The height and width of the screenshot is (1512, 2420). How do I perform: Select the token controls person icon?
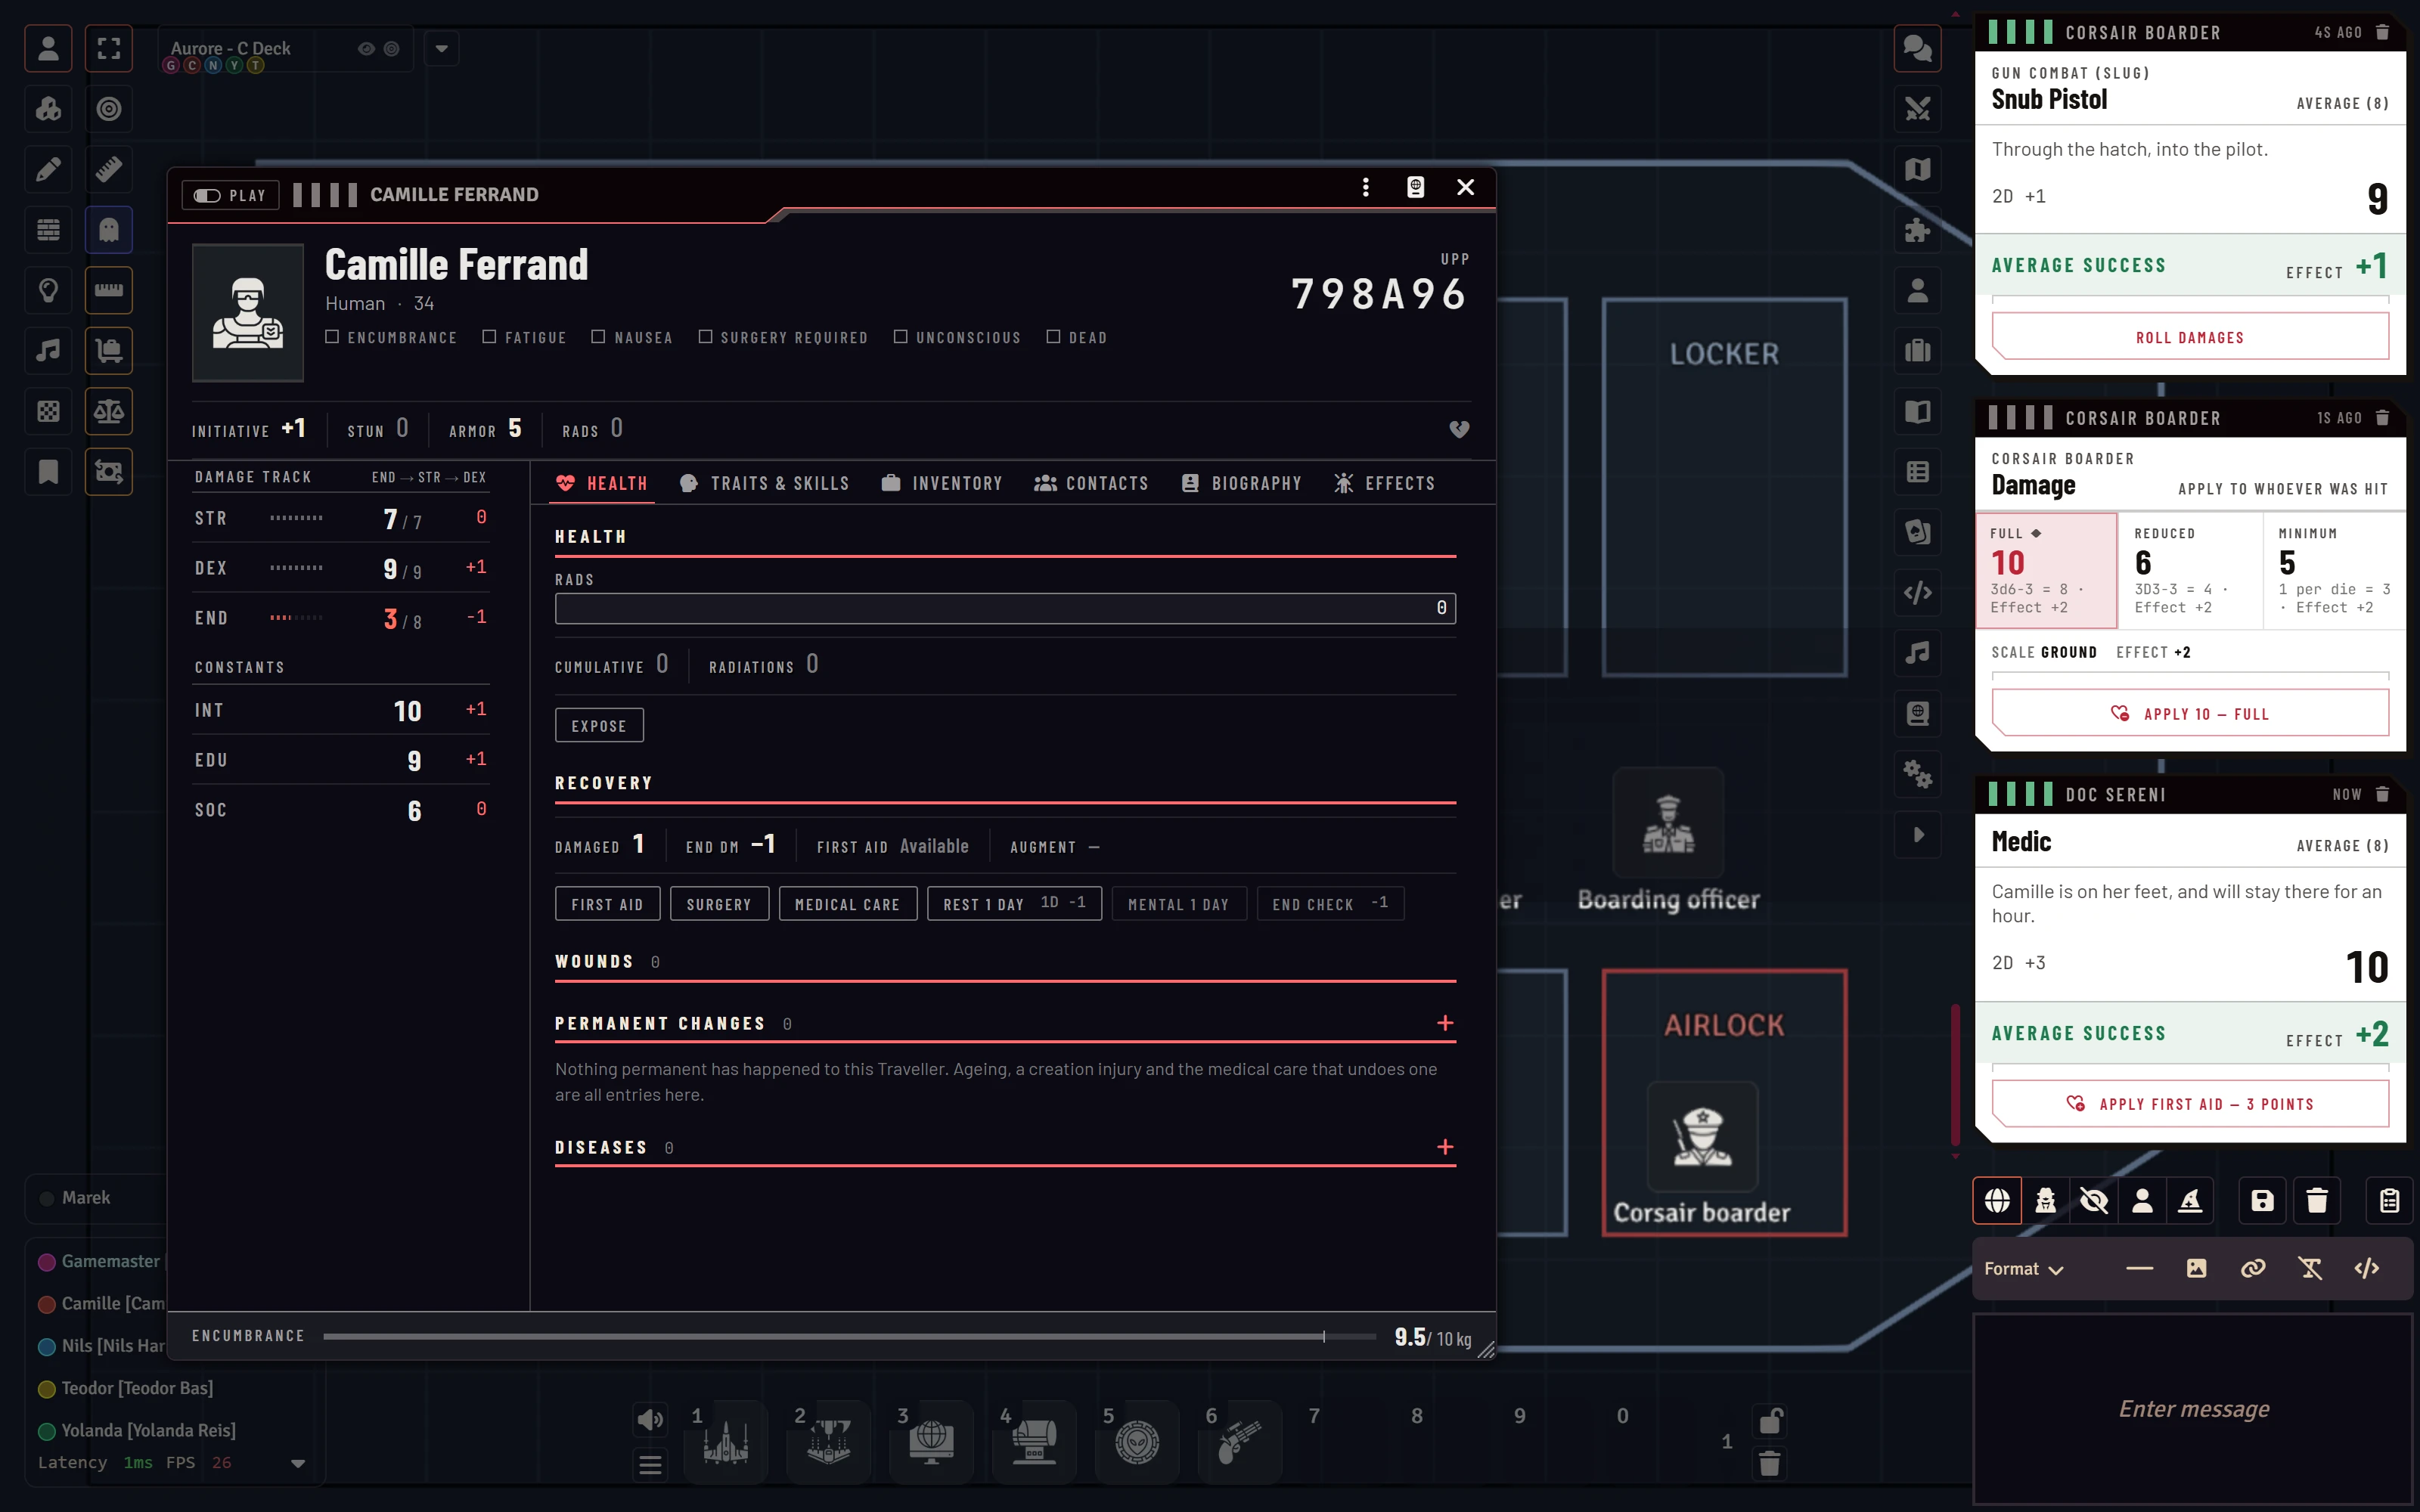point(48,49)
